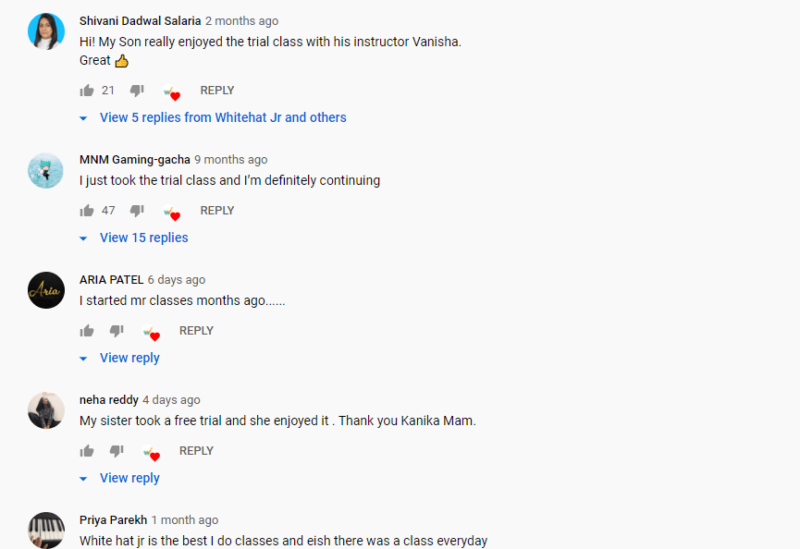Click creator heart badge on Shivani's comment

(x=172, y=93)
